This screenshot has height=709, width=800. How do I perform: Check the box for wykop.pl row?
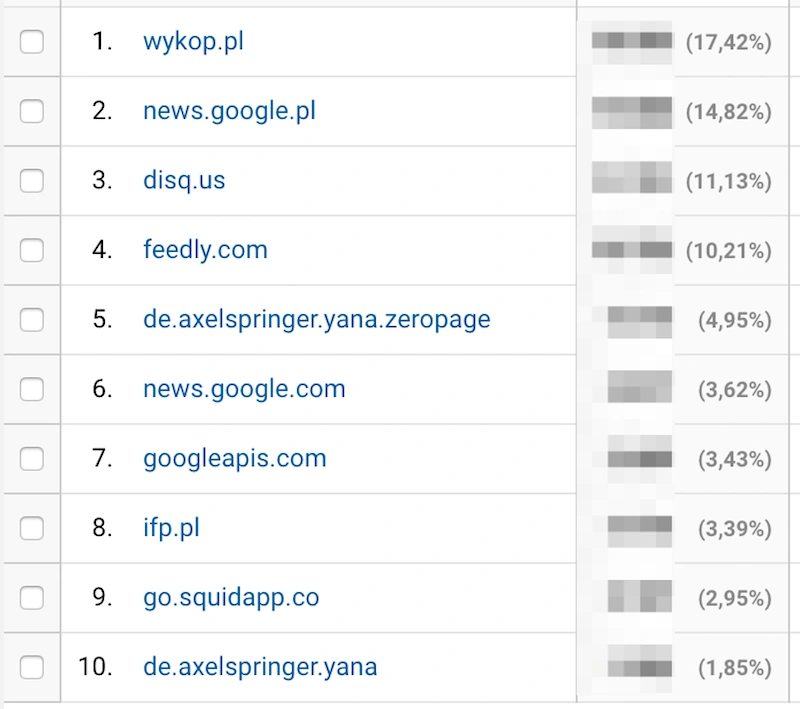pos(32,42)
